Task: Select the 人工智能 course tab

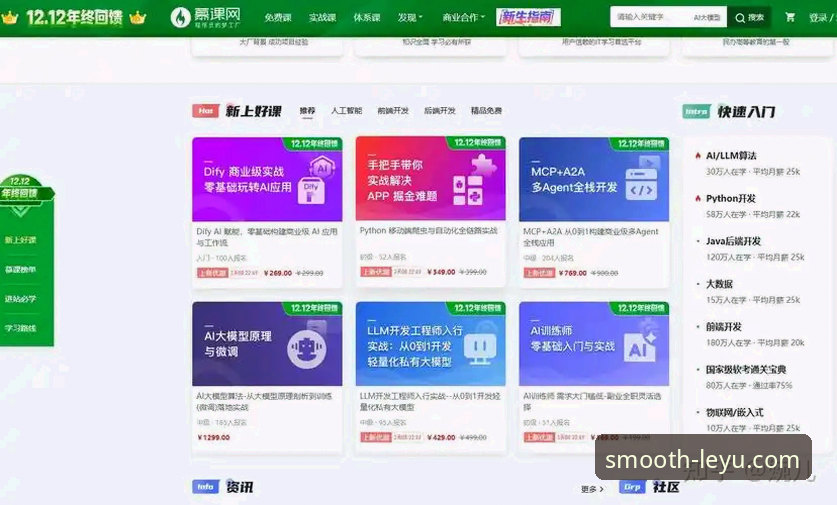Action: point(346,111)
